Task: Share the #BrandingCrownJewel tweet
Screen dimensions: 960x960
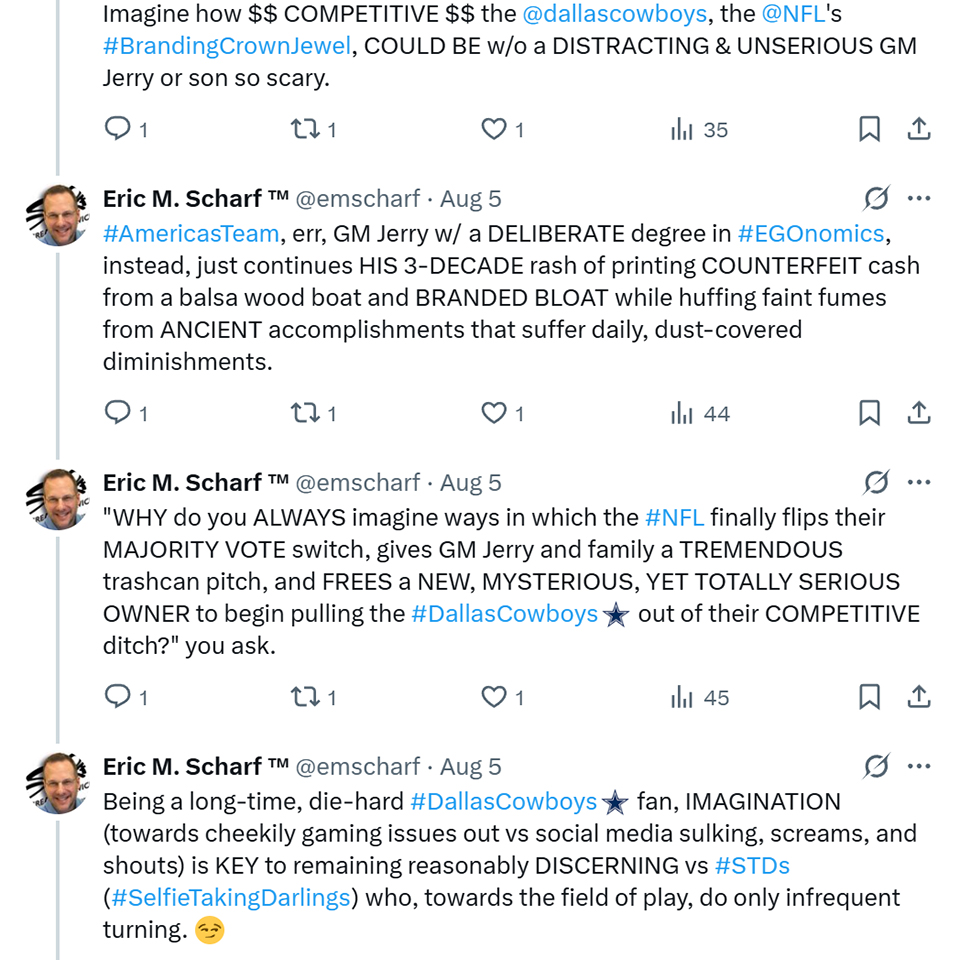Action: click(919, 129)
